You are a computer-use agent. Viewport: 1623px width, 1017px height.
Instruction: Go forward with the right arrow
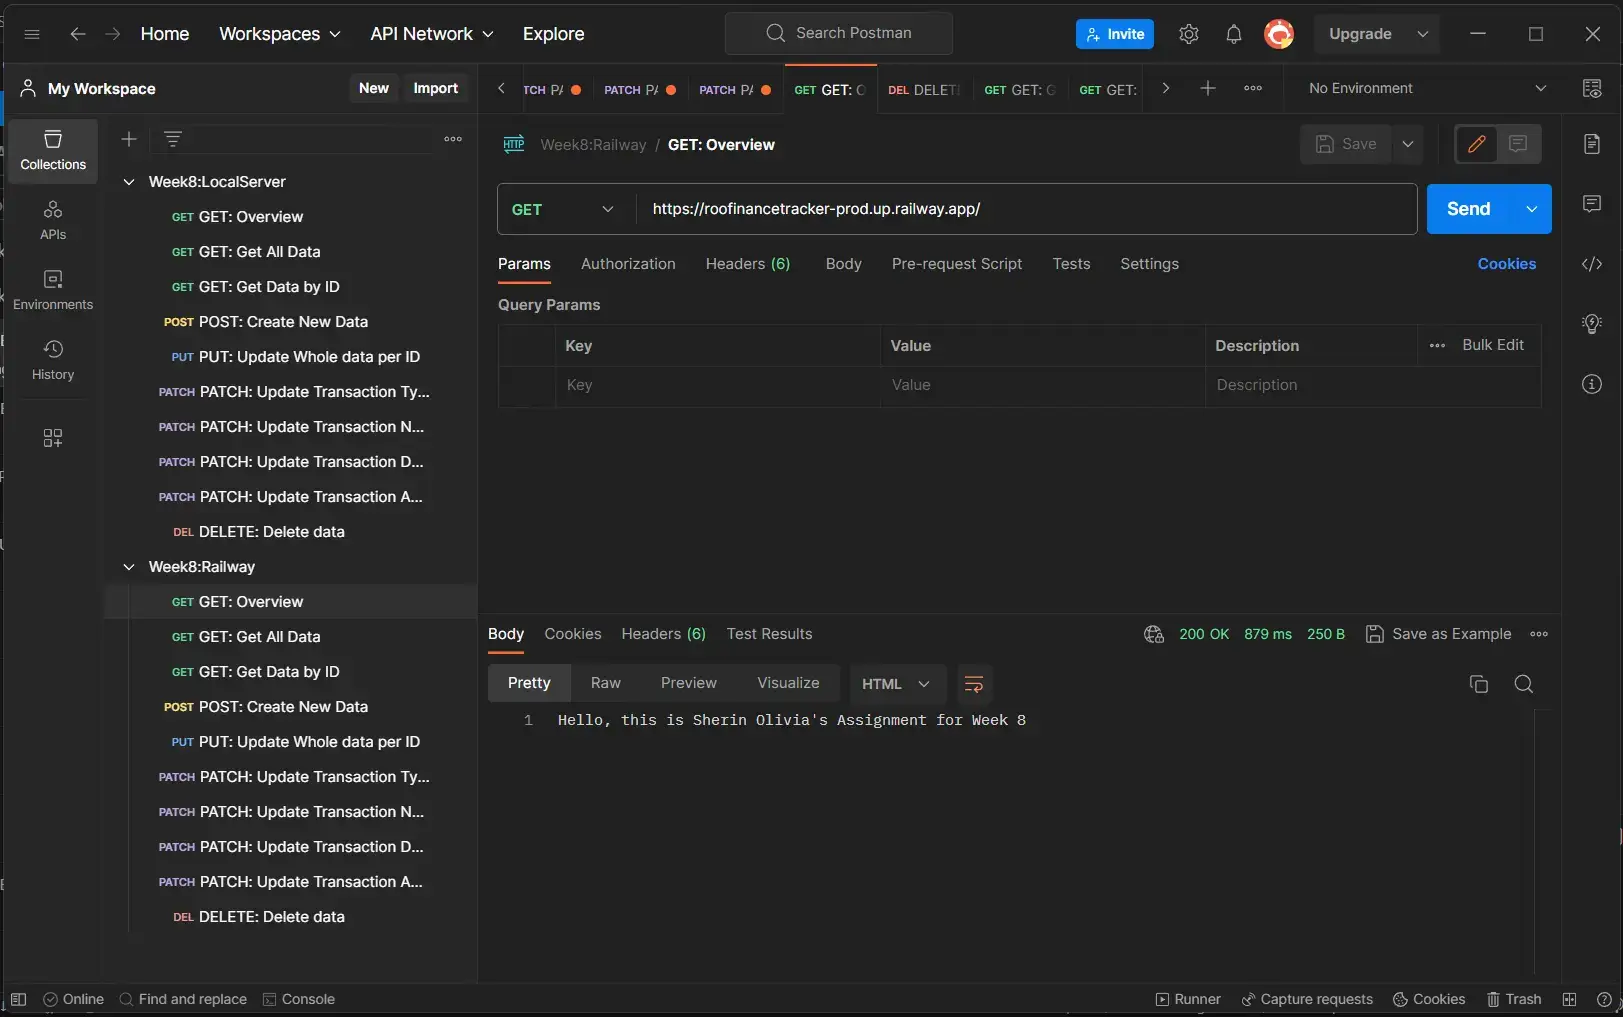[x=113, y=34]
